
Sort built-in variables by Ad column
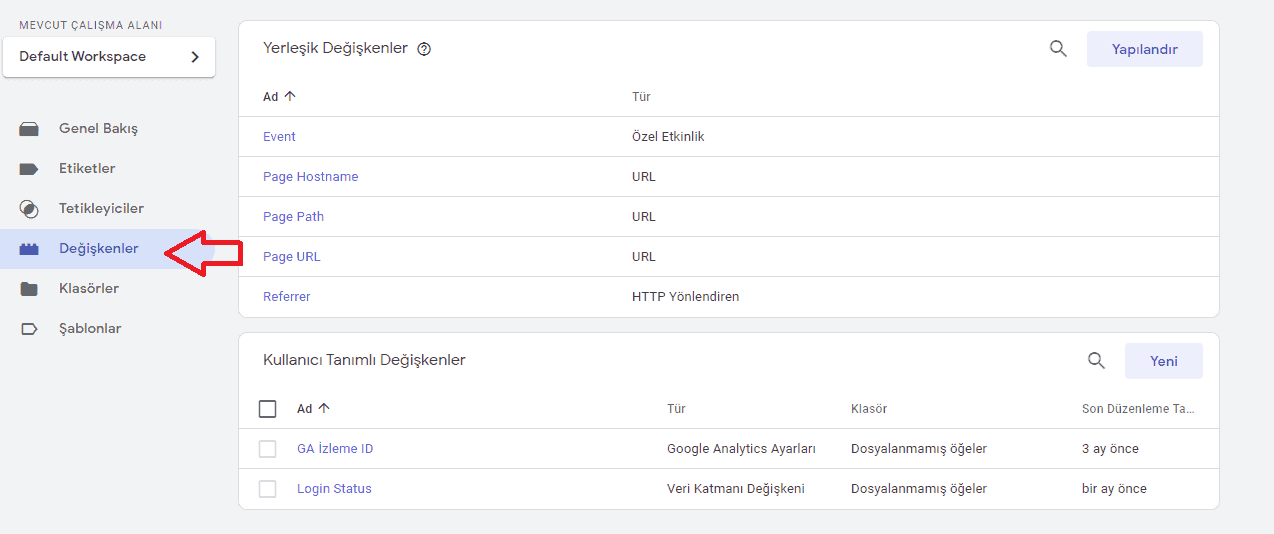[279, 97]
